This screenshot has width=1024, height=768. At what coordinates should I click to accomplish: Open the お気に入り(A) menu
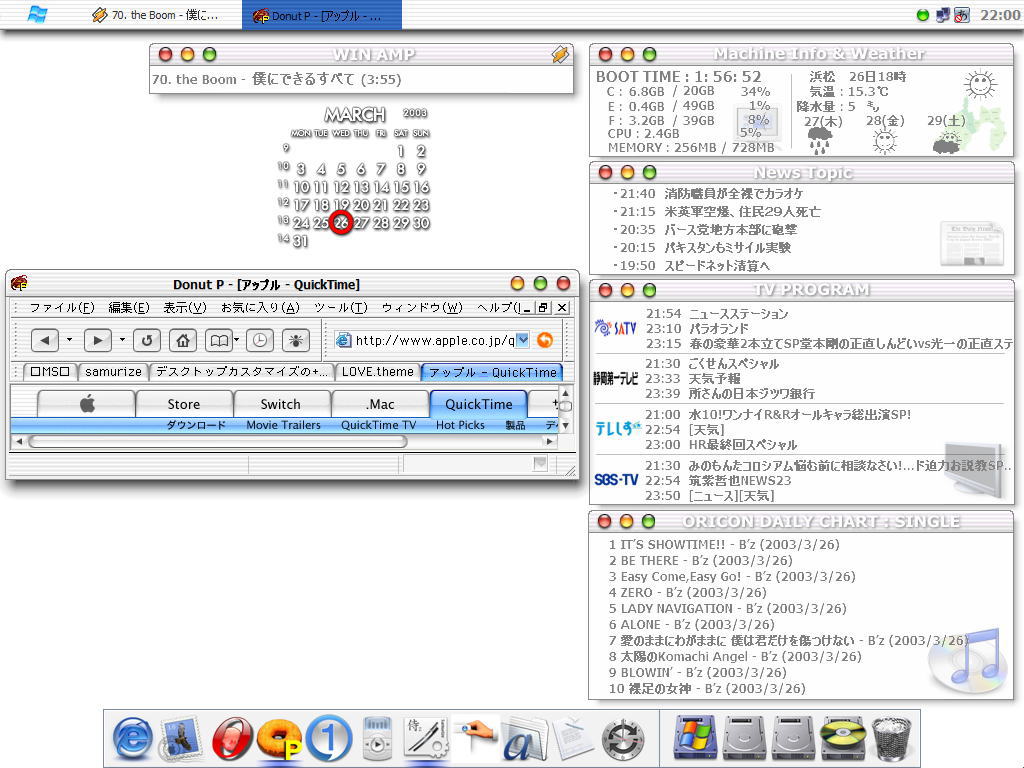pyautogui.click(x=260, y=308)
